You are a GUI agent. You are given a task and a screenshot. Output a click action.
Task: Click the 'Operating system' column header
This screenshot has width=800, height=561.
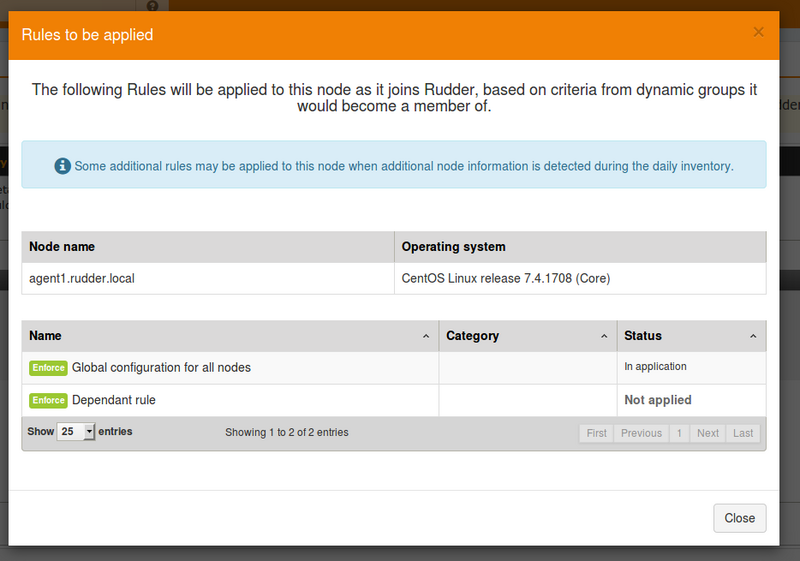[580, 247]
